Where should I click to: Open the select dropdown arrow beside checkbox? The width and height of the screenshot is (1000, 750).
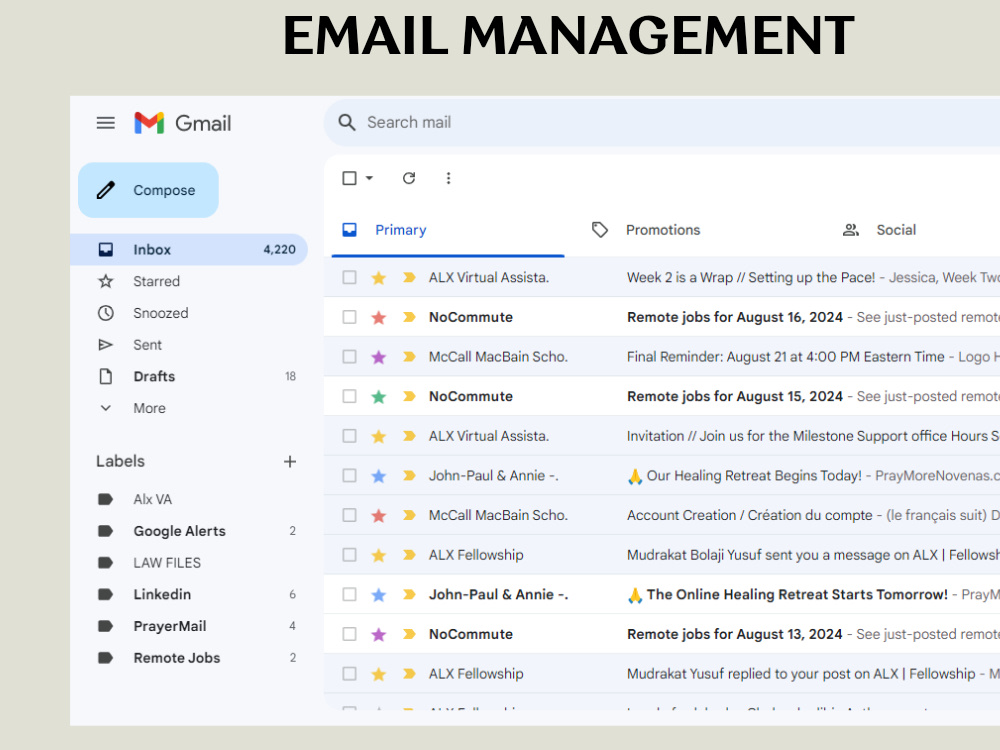369,178
